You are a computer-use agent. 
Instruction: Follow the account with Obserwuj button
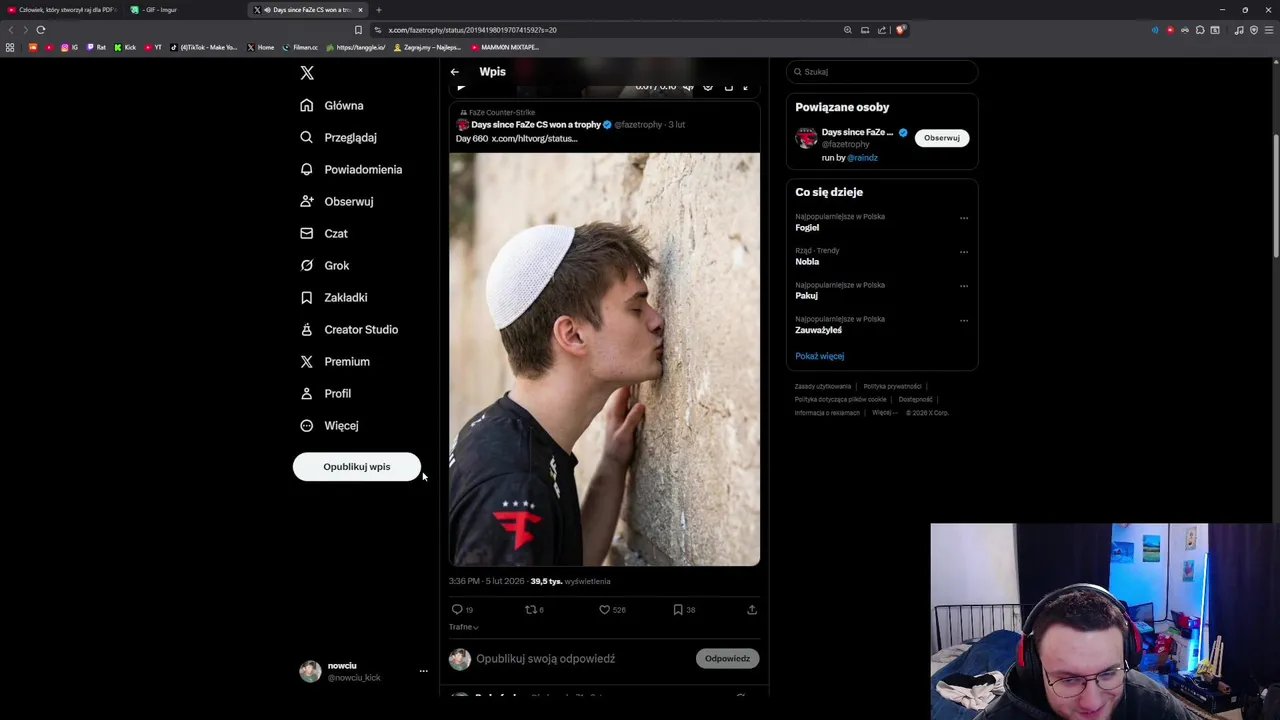(x=941, y=138)
